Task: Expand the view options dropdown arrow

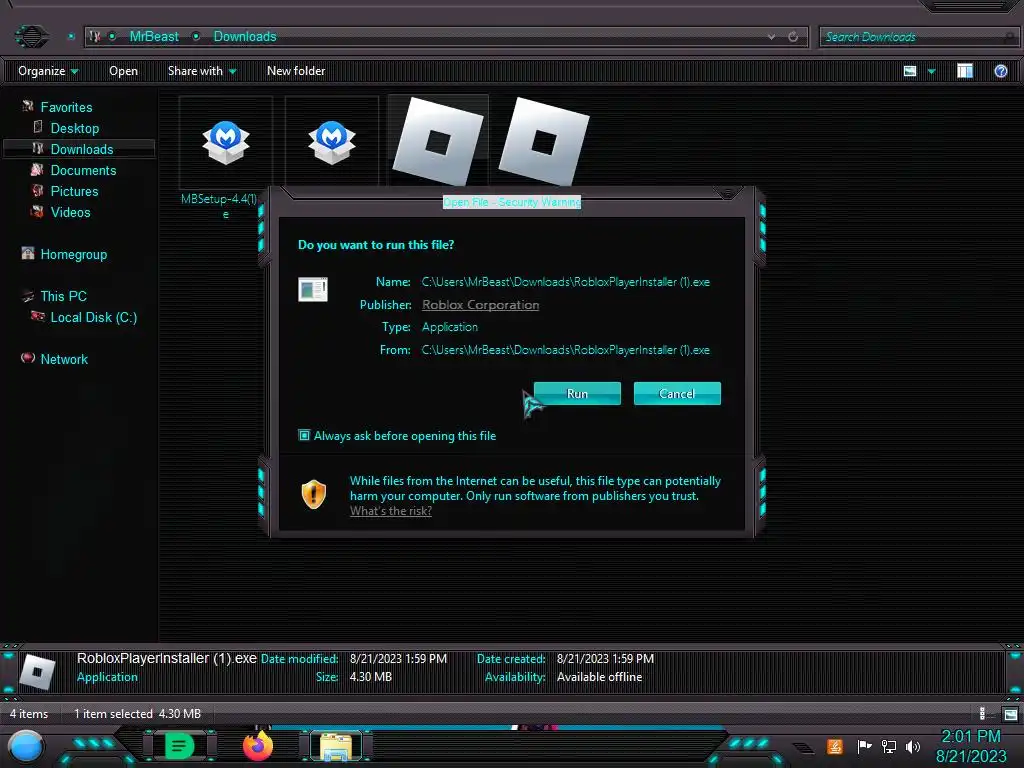Action: pyautogui.click(x=931, y=71)
